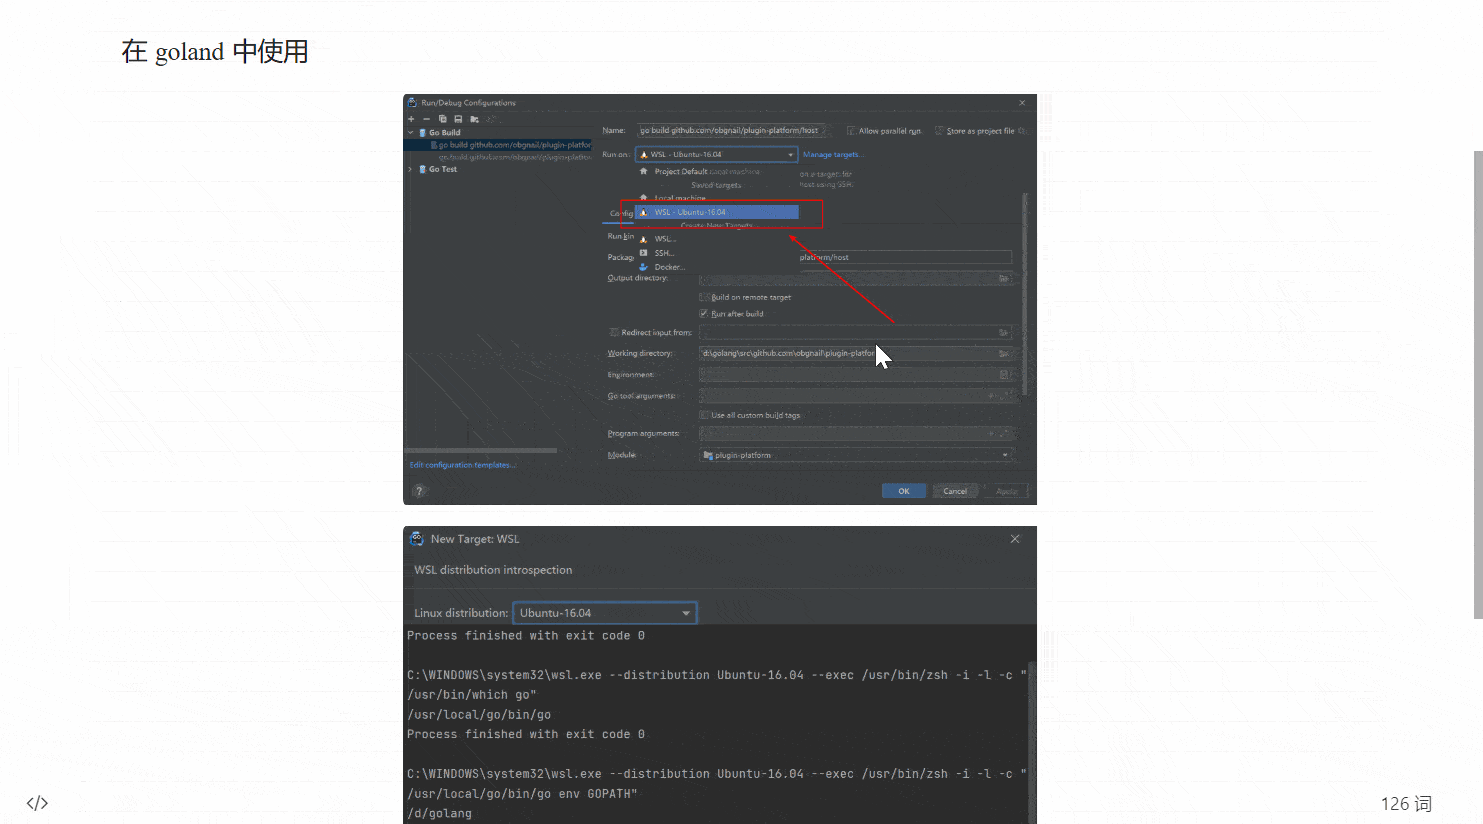Click the sort configurations icon

pos(490,119)
